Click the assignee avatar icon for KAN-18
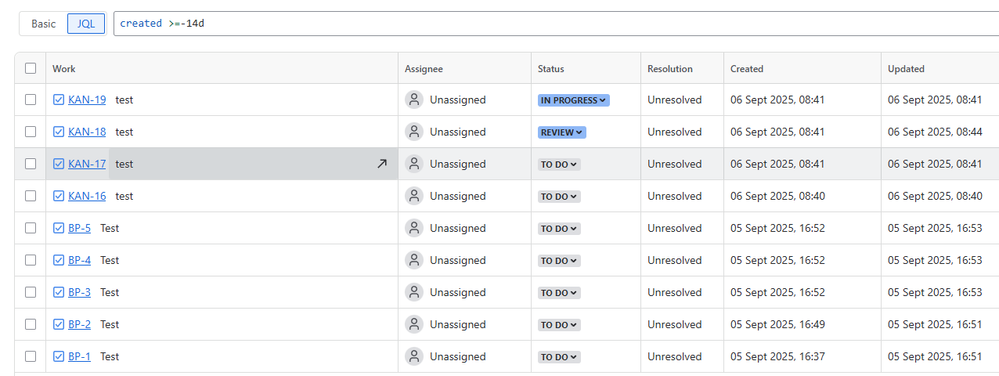Viewport: 999px width, 376px height. [414, 132]
